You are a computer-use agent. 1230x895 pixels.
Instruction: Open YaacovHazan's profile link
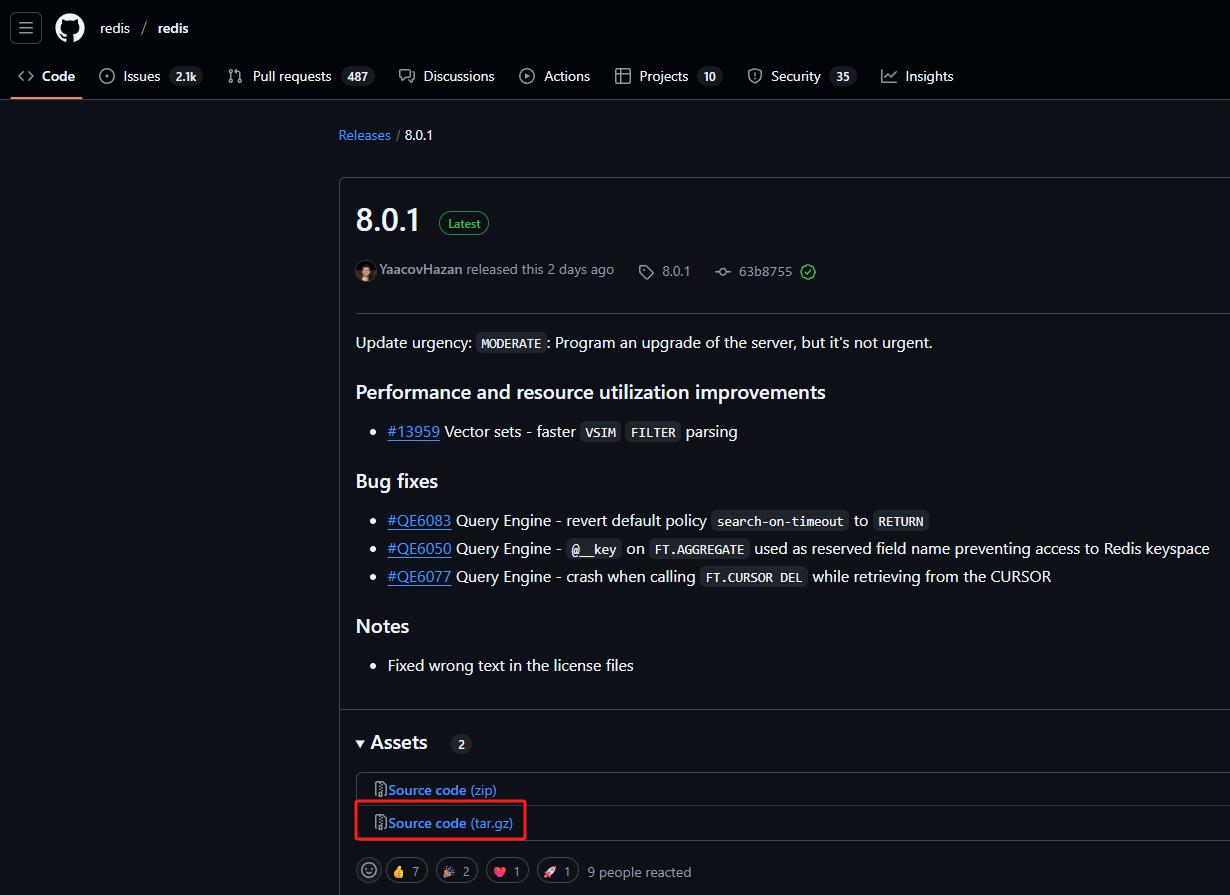421,270
